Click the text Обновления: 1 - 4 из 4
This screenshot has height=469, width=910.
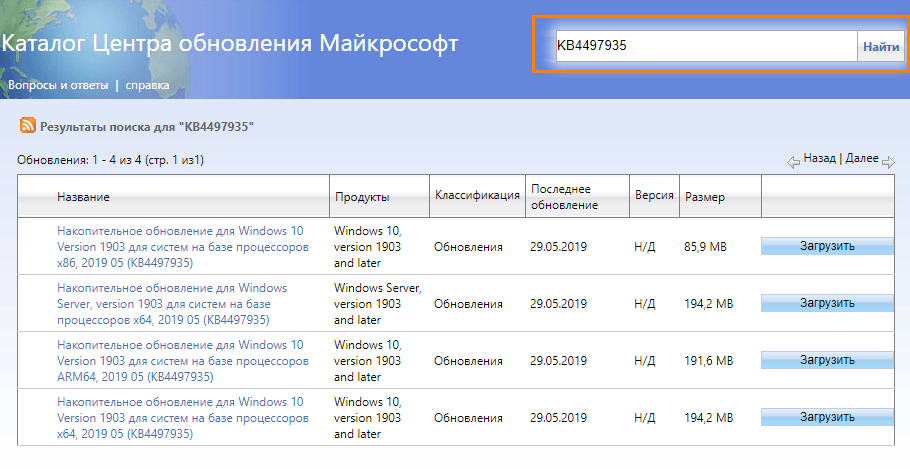pyautogui.click(x=80, y=160)
